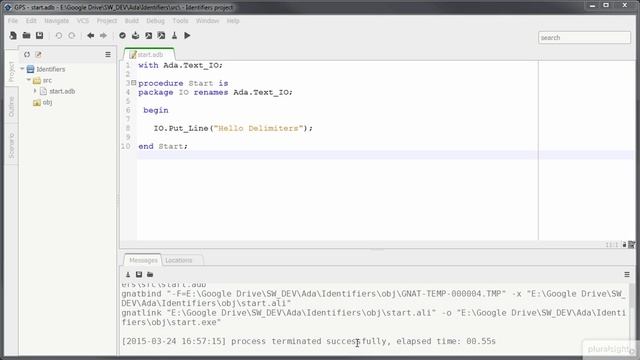Clear messages with the broom icon
640x360 pixels.
pyautogui.click(x=128, y=275)
